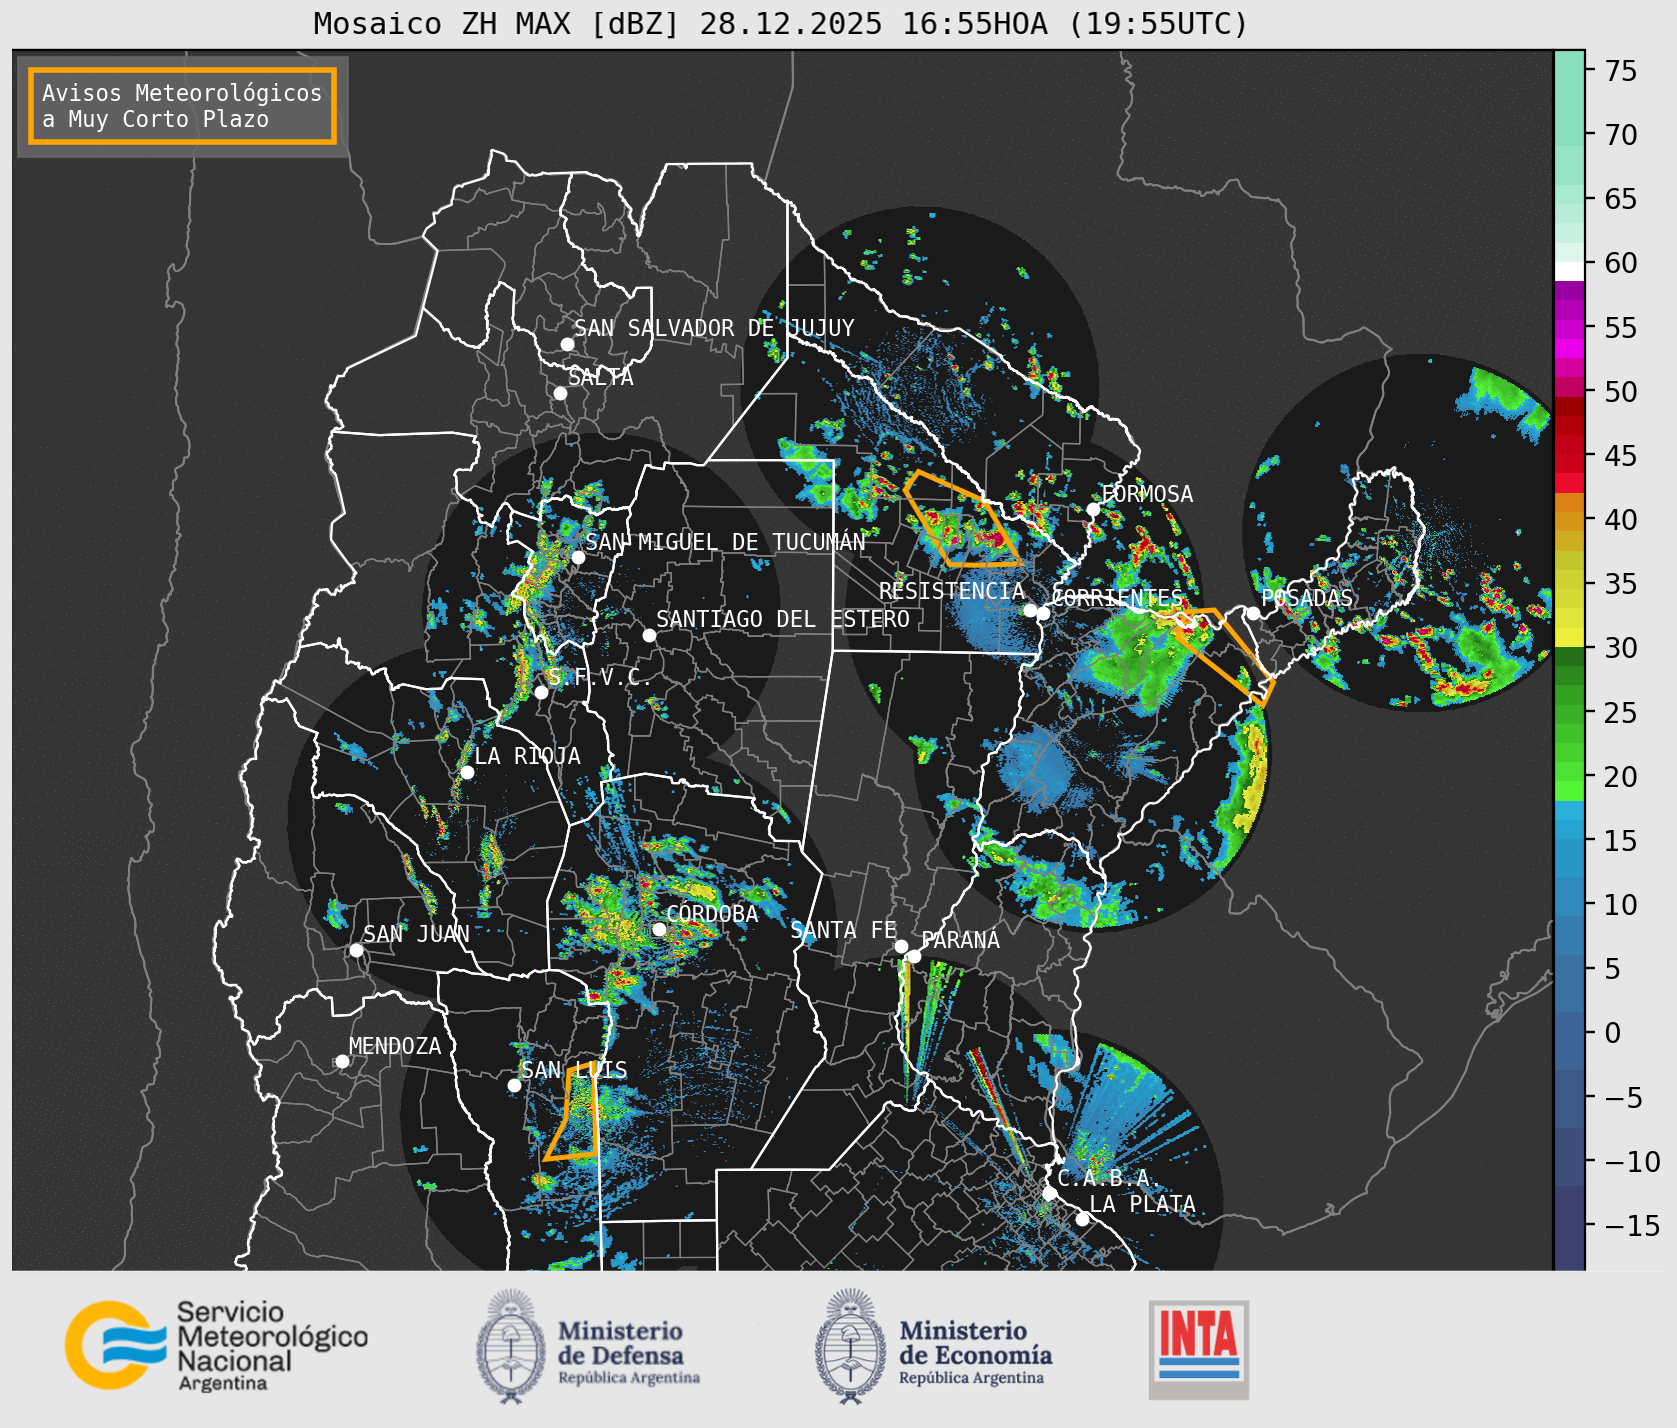Select the Avisos Meteorológicos a Muy Corto Plazo legend box
The width and height of the screenshot is (1677, 1428).
[x=182, y=107]
